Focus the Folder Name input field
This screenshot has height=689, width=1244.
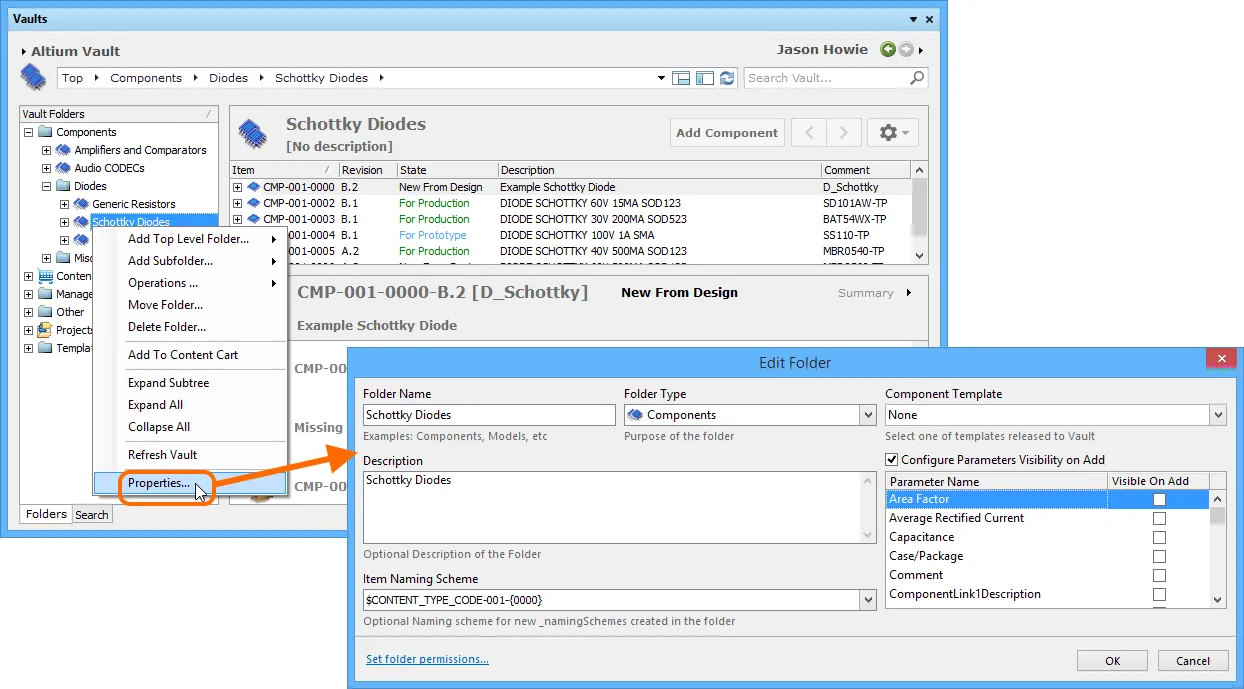[489, 415]
